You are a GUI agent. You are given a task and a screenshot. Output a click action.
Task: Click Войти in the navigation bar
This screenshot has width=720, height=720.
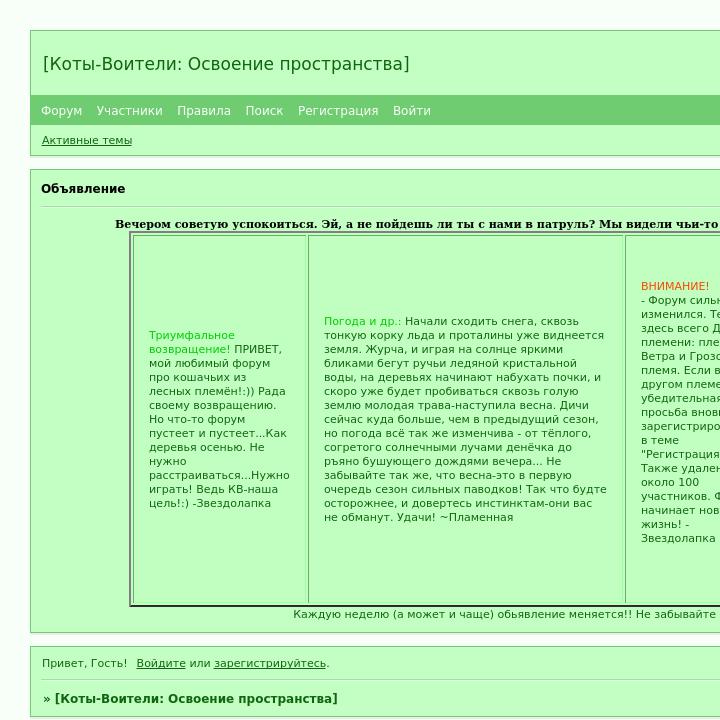[x=412, y=111]
